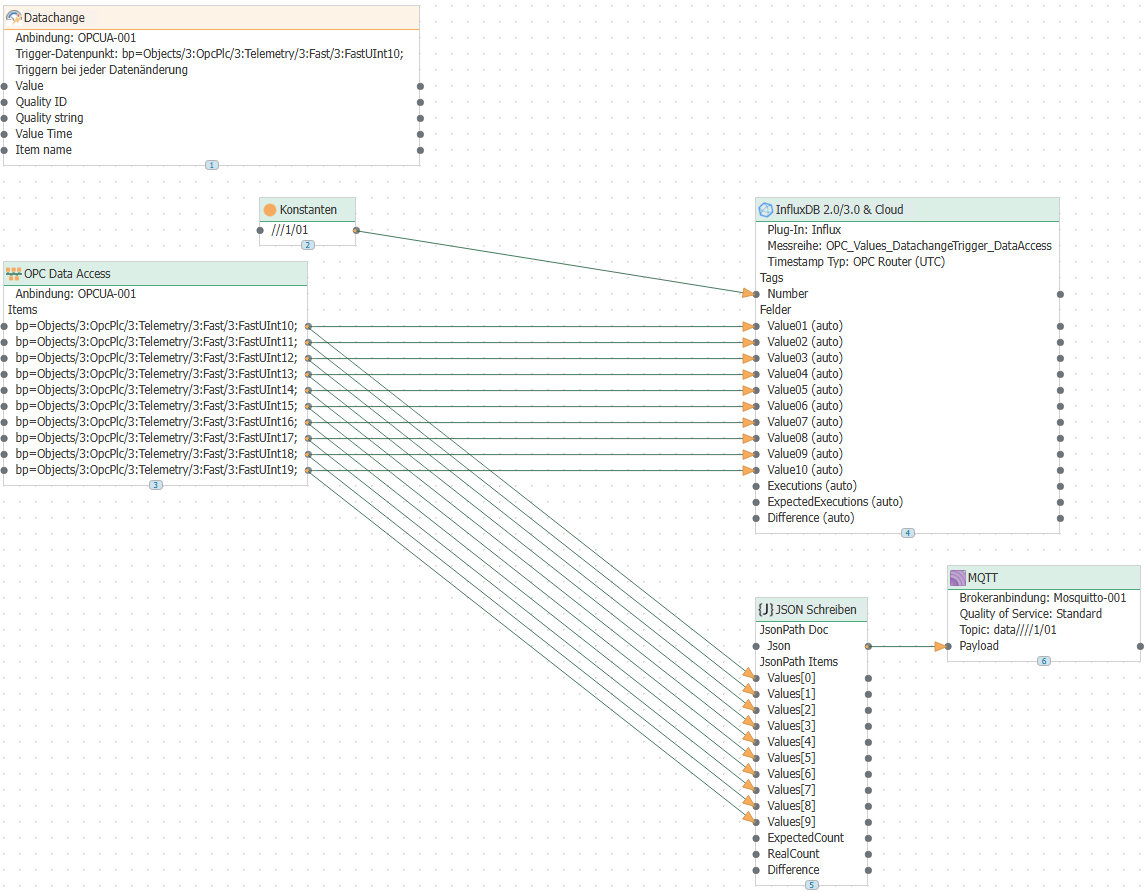
Task: Click the orange arrow at Payload input
Action: 940,646
